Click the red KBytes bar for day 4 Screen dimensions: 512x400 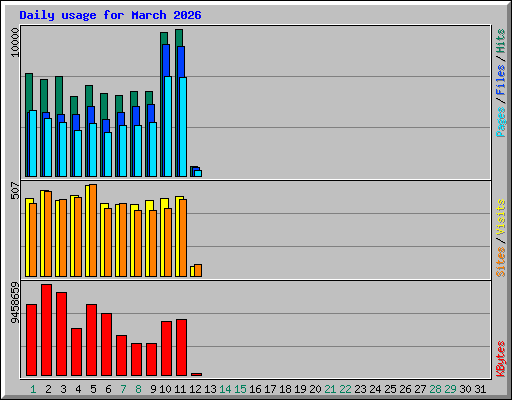point(76,352)
